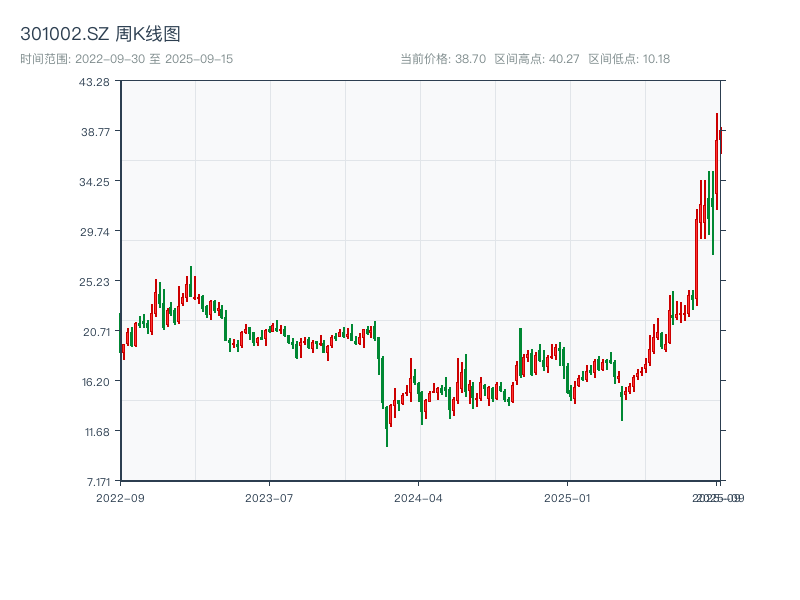This screenshot has height=600, width=800.
Task: Click the 区间低点 10.18 label
Action: [629, 59]
